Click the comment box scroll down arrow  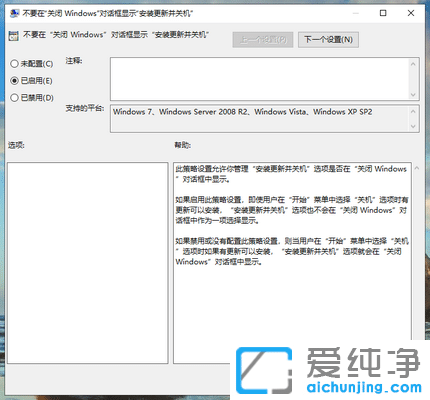point(413,95)
